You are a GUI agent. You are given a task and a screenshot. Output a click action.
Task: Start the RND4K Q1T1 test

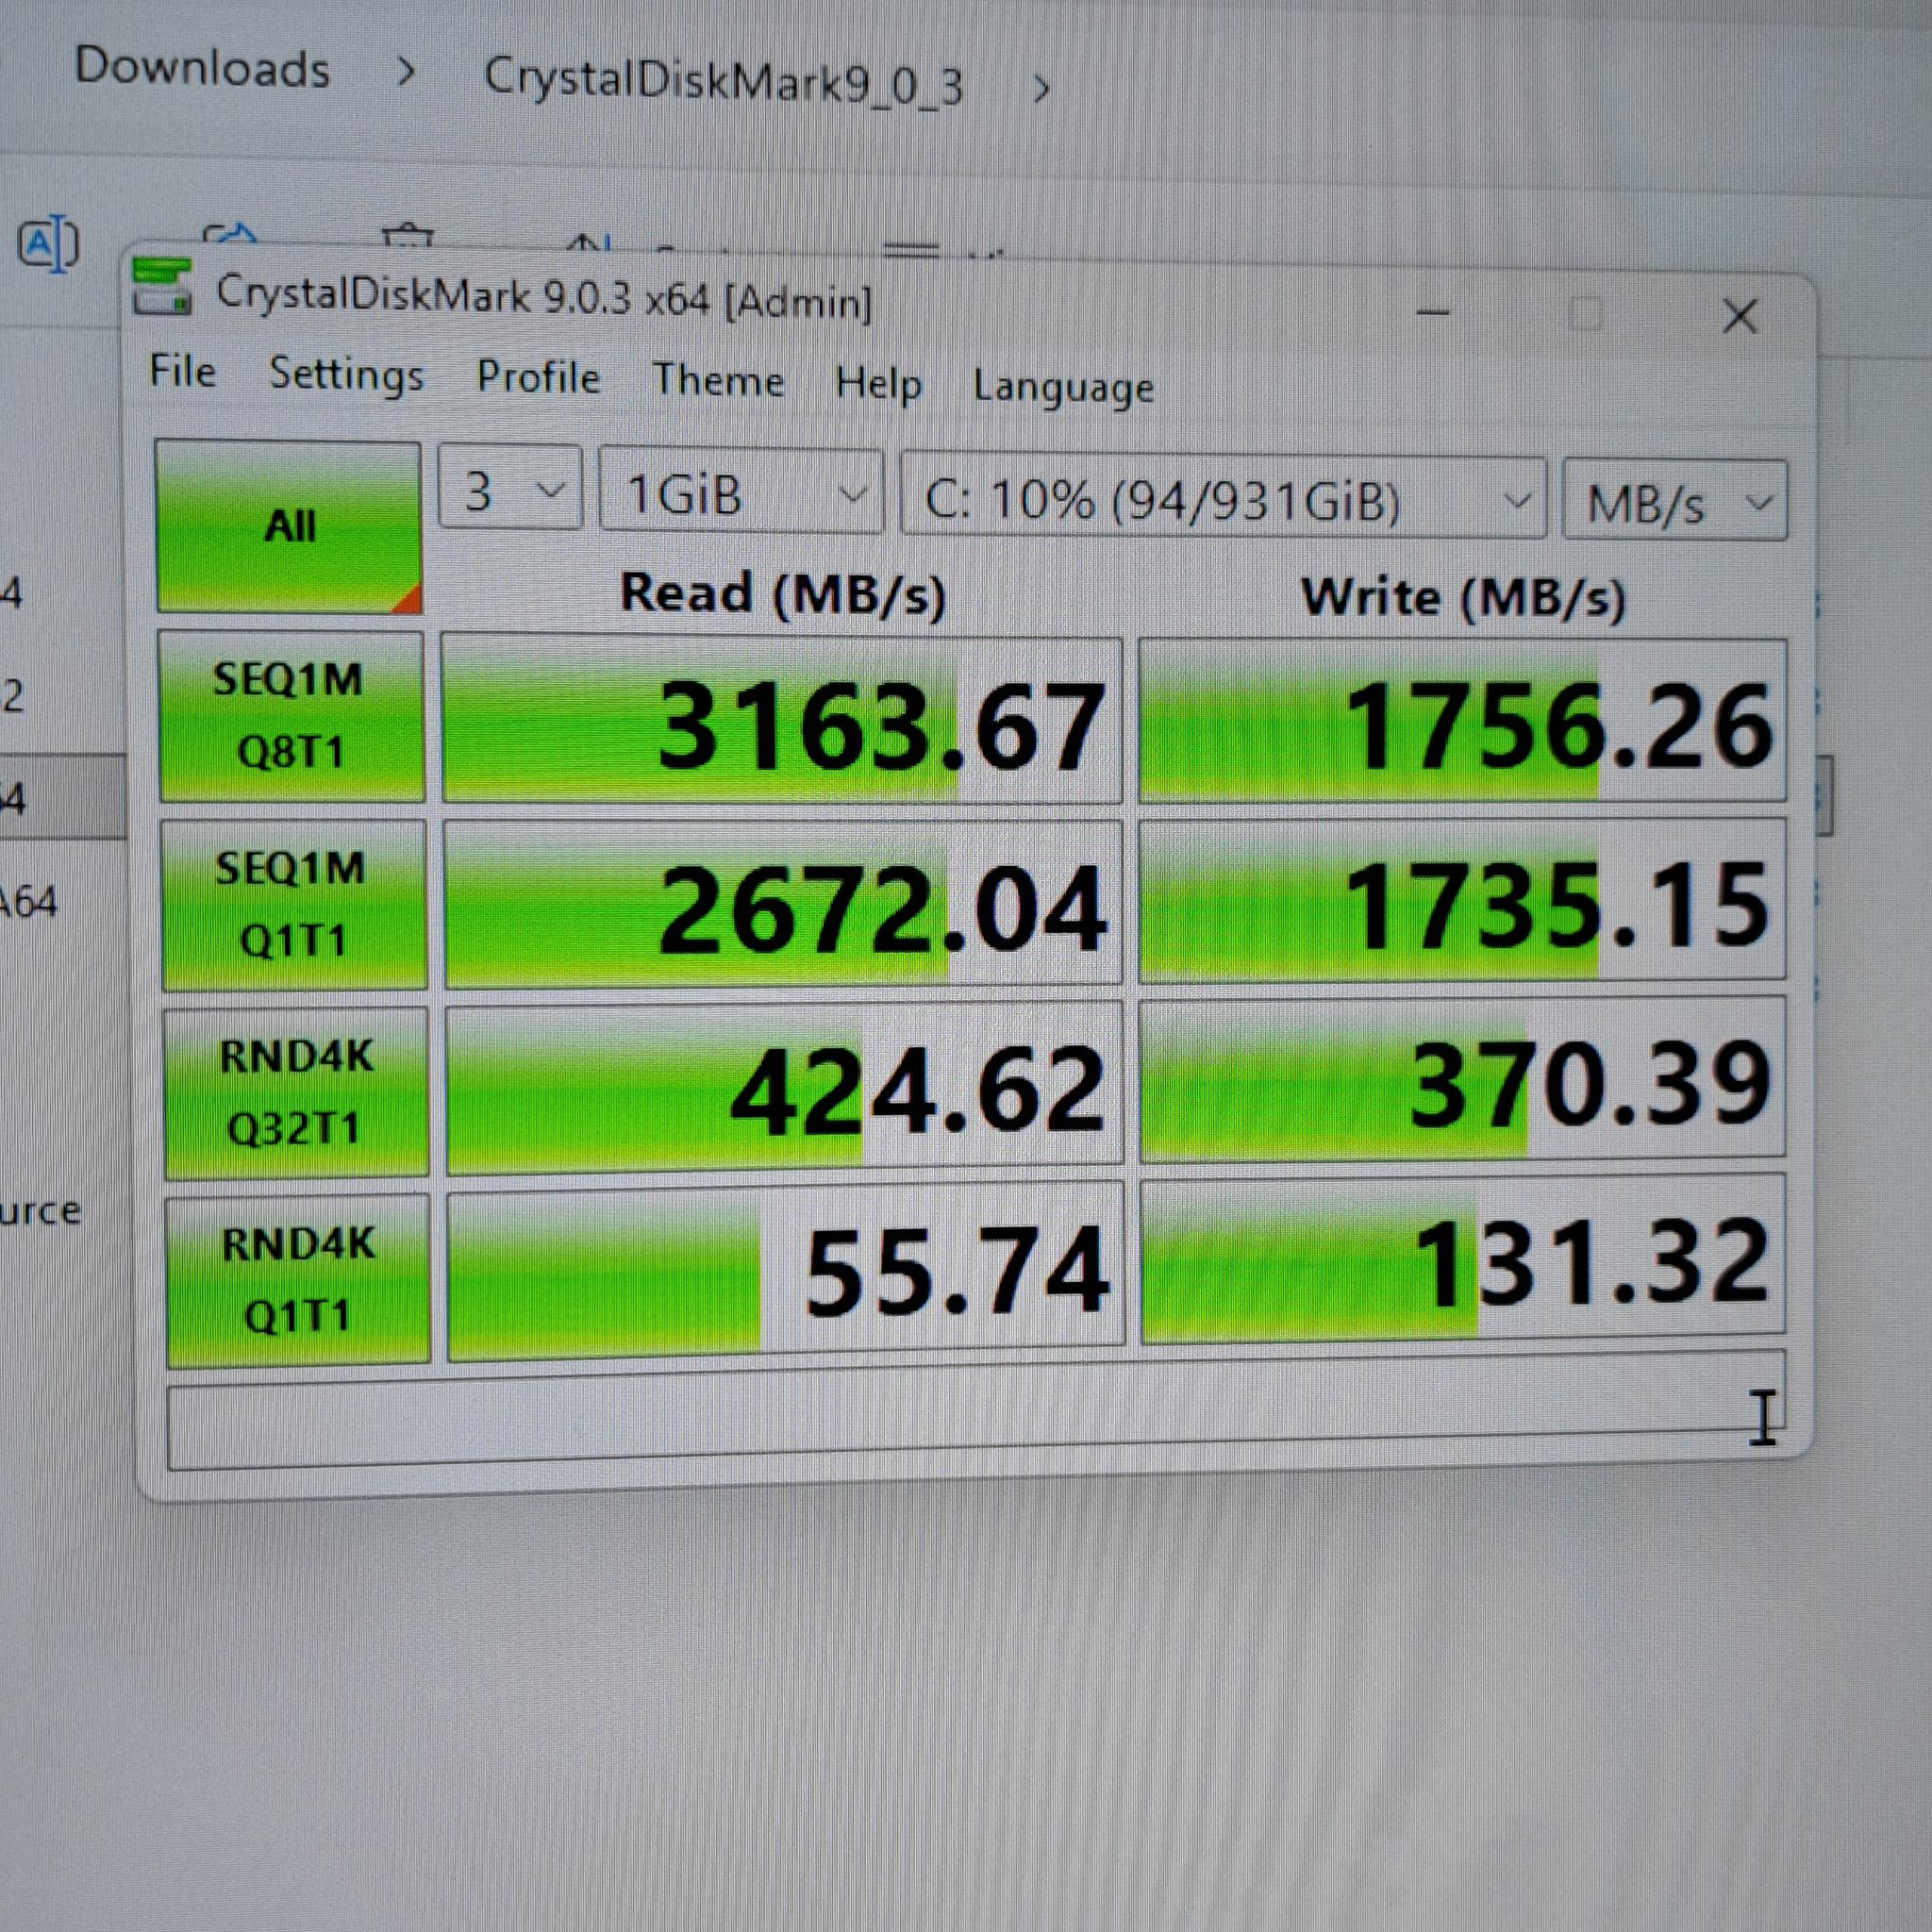tap(298, 1279)
